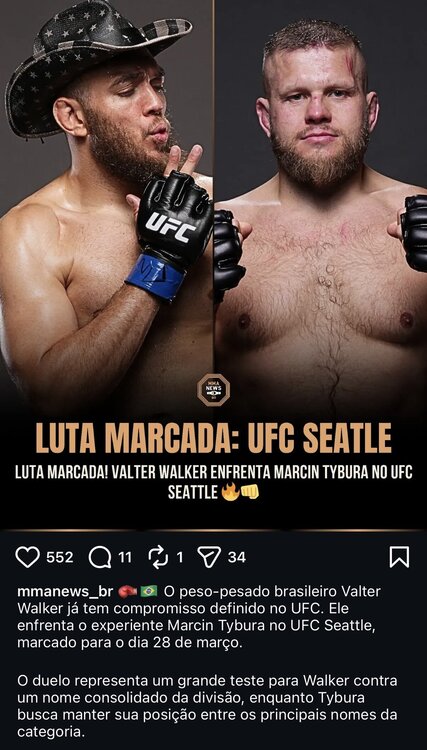View the 552 likes count
This screenshot has height=750, width=427.
click(x=60, y=557)
